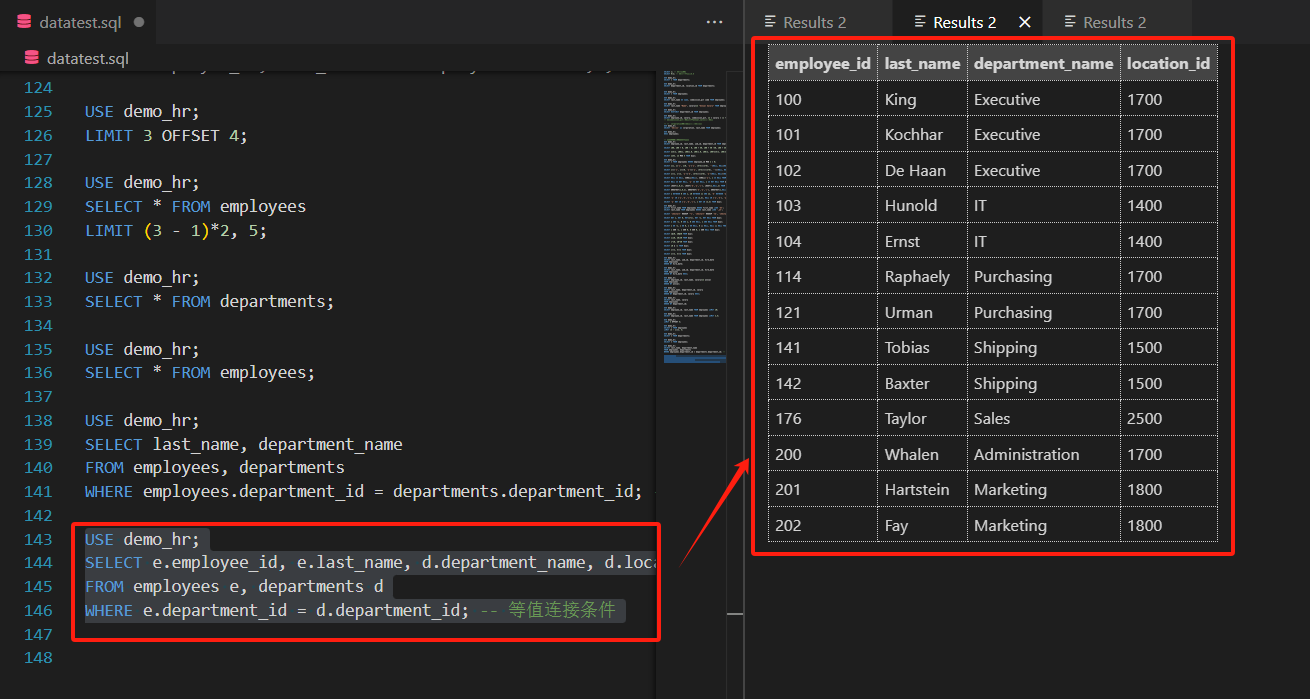Click the Raphaely cell
Viewport: 1310px width, 699px height.
click(x=922, y=276)
